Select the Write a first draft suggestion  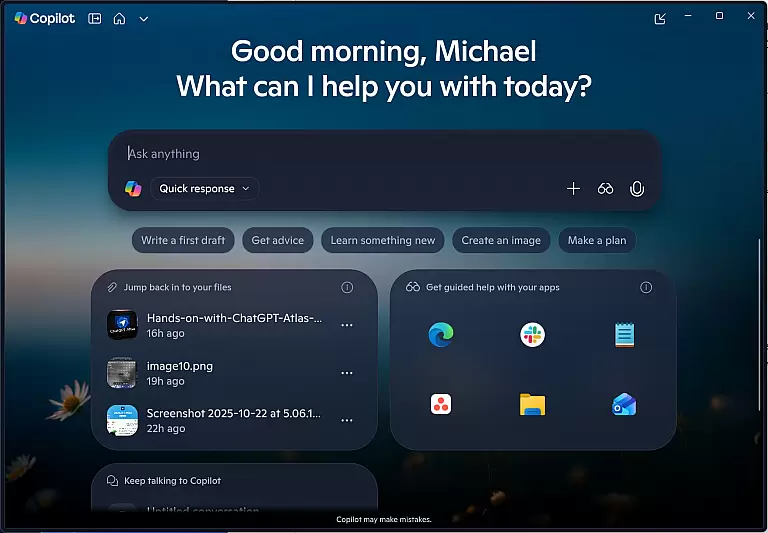pyautogui.click(x=183, y=240)
